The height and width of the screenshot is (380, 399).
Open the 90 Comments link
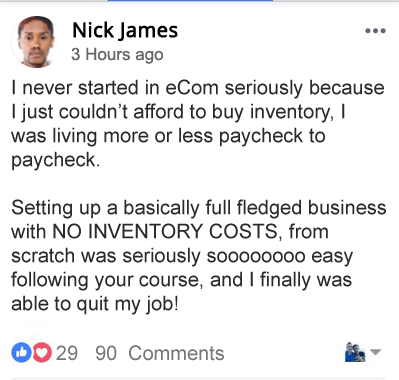click(x=160, y=353)
